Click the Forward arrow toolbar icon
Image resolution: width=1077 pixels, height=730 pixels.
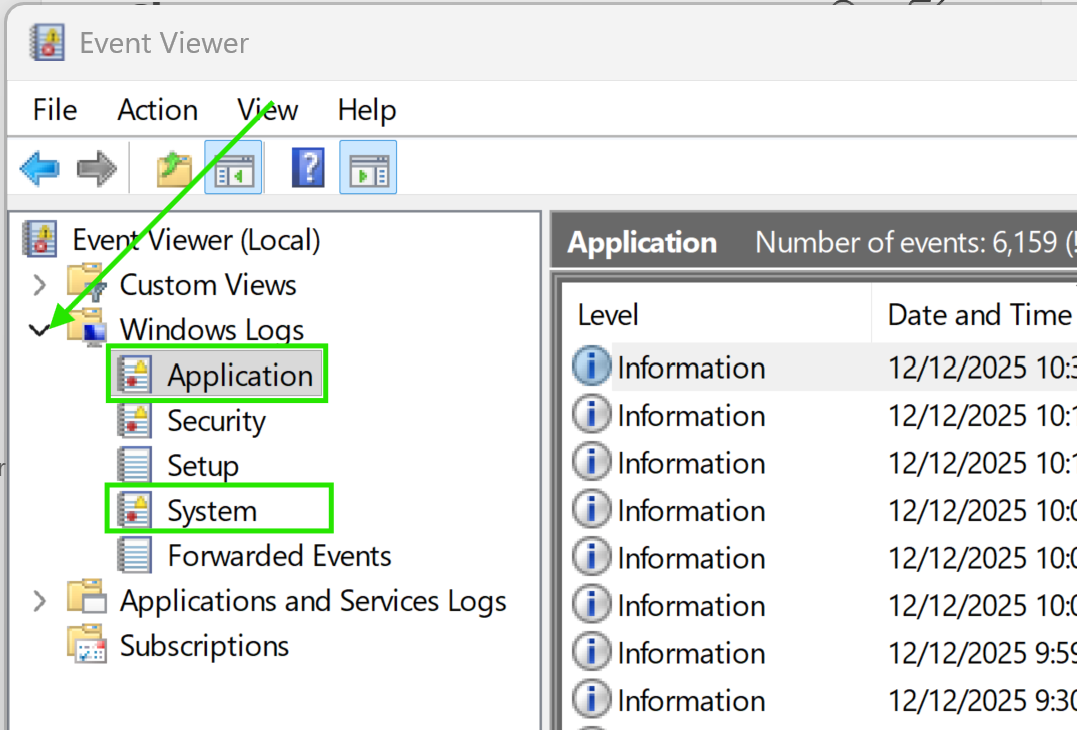(97, 168)
